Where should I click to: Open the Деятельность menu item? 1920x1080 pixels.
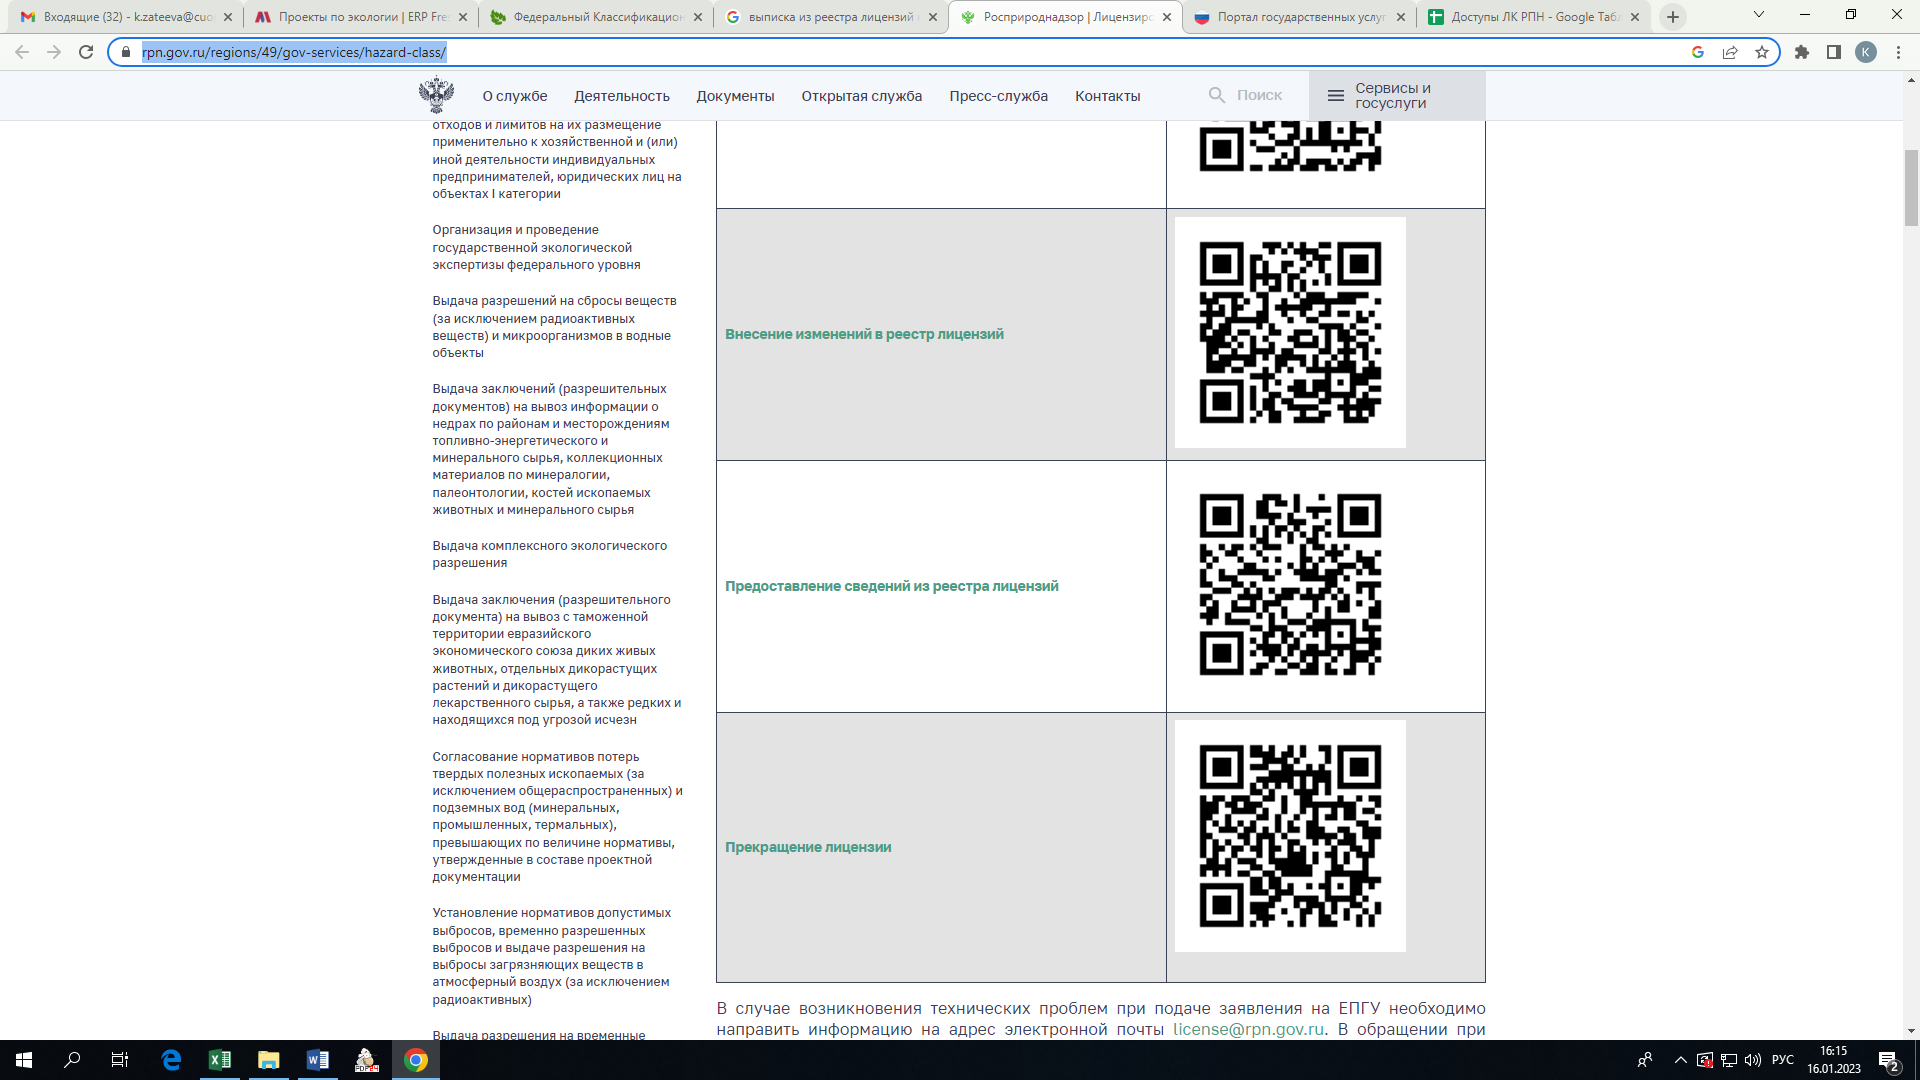click(622, 96)
